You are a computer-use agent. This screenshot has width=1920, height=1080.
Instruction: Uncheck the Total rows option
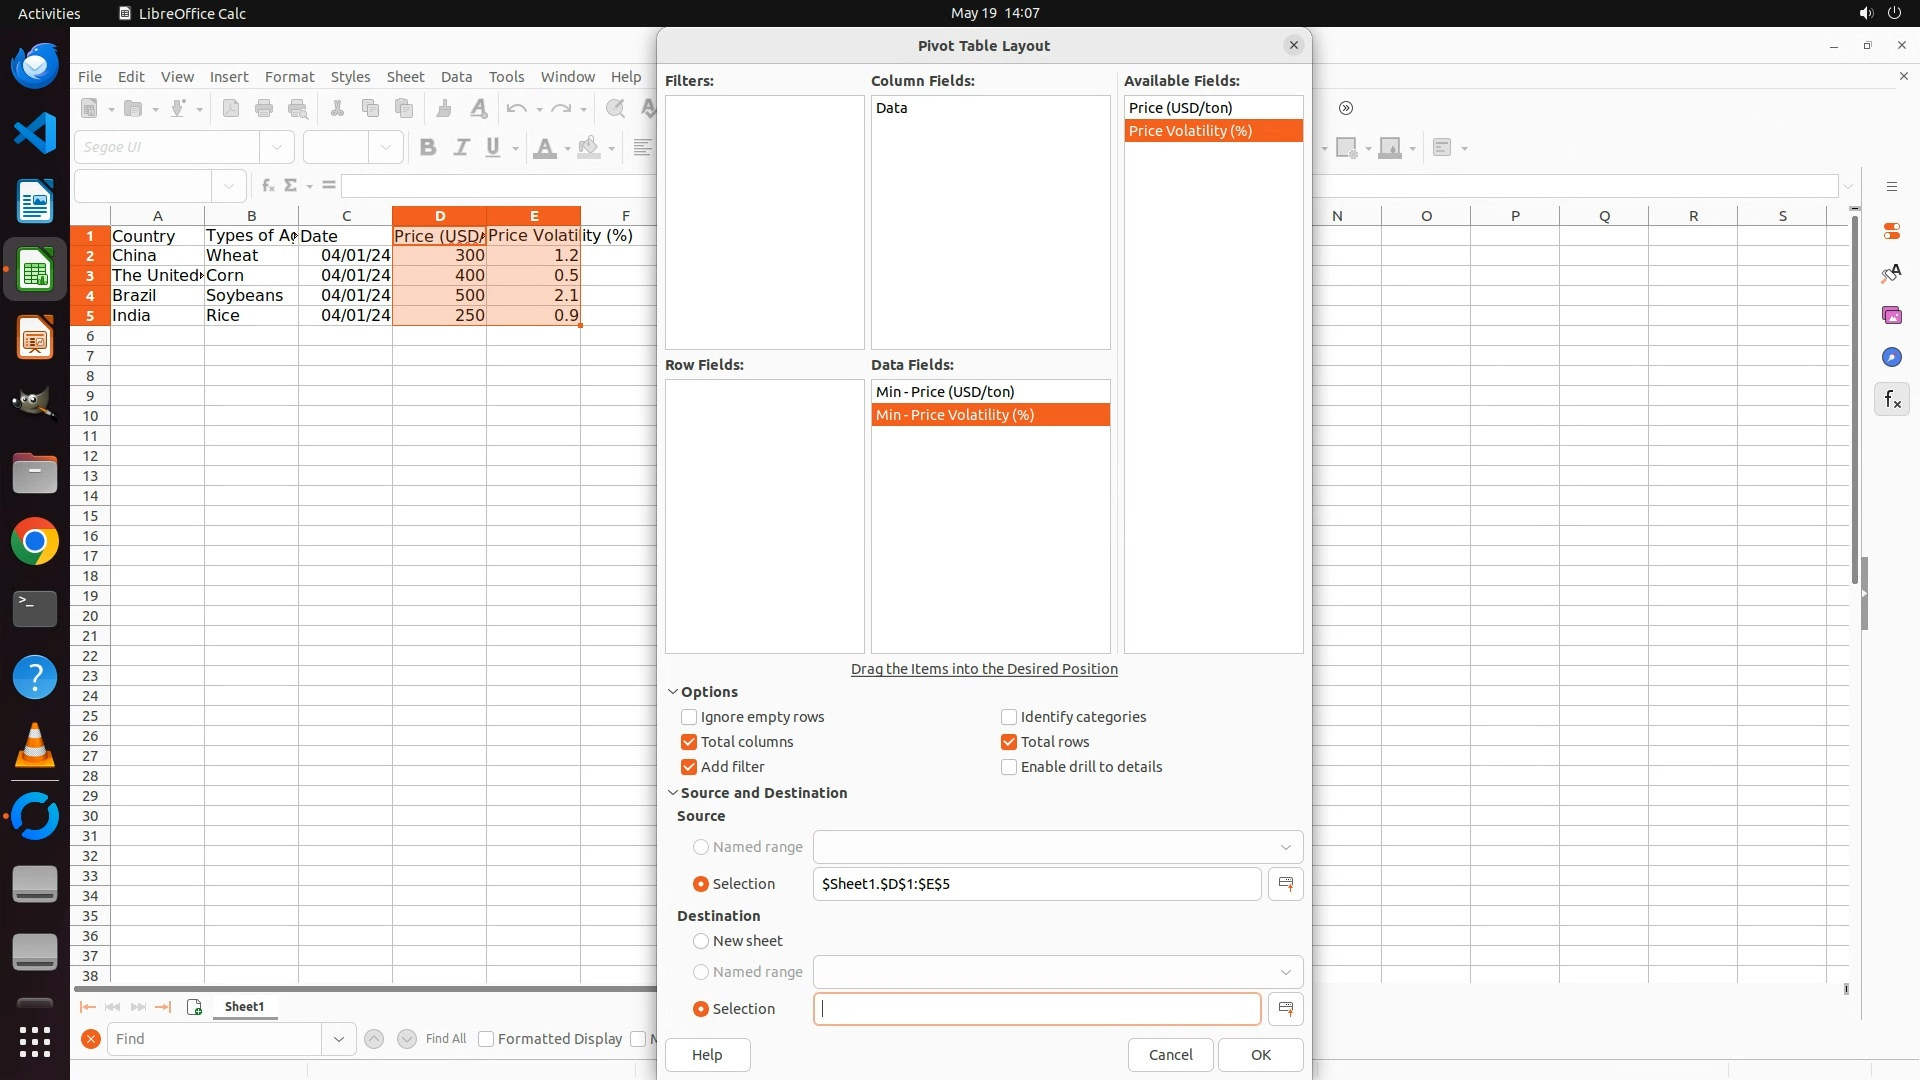tap(1009, 742)
